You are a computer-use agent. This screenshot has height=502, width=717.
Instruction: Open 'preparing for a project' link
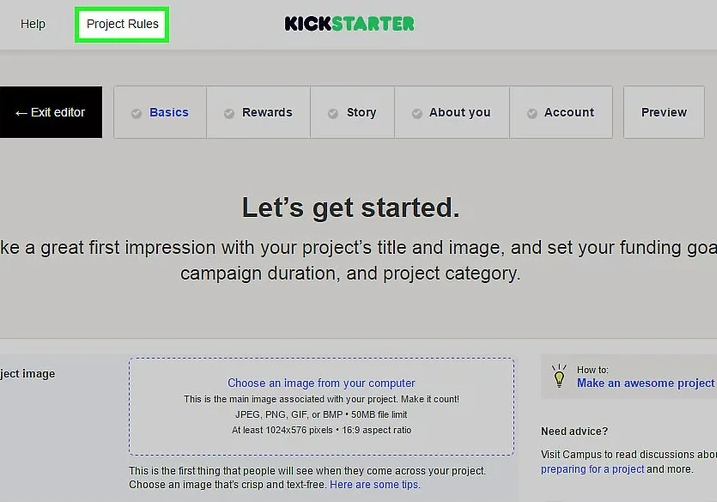tap(593, 469)
